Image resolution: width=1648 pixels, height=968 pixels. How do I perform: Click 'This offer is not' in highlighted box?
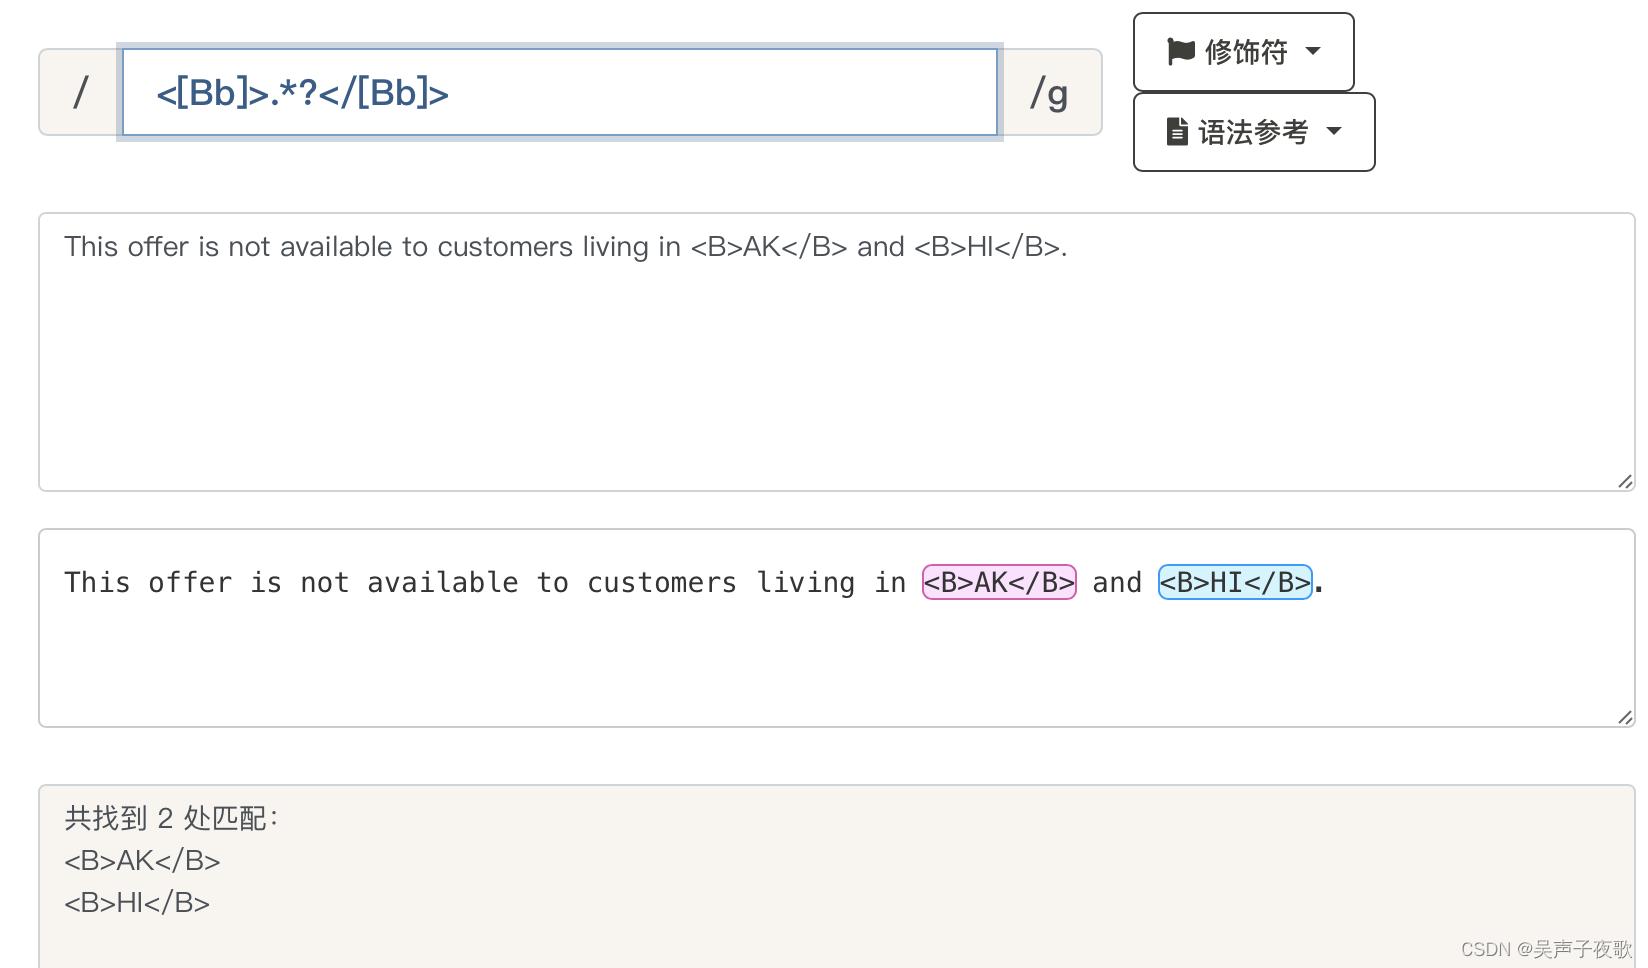tap(207, 582)
